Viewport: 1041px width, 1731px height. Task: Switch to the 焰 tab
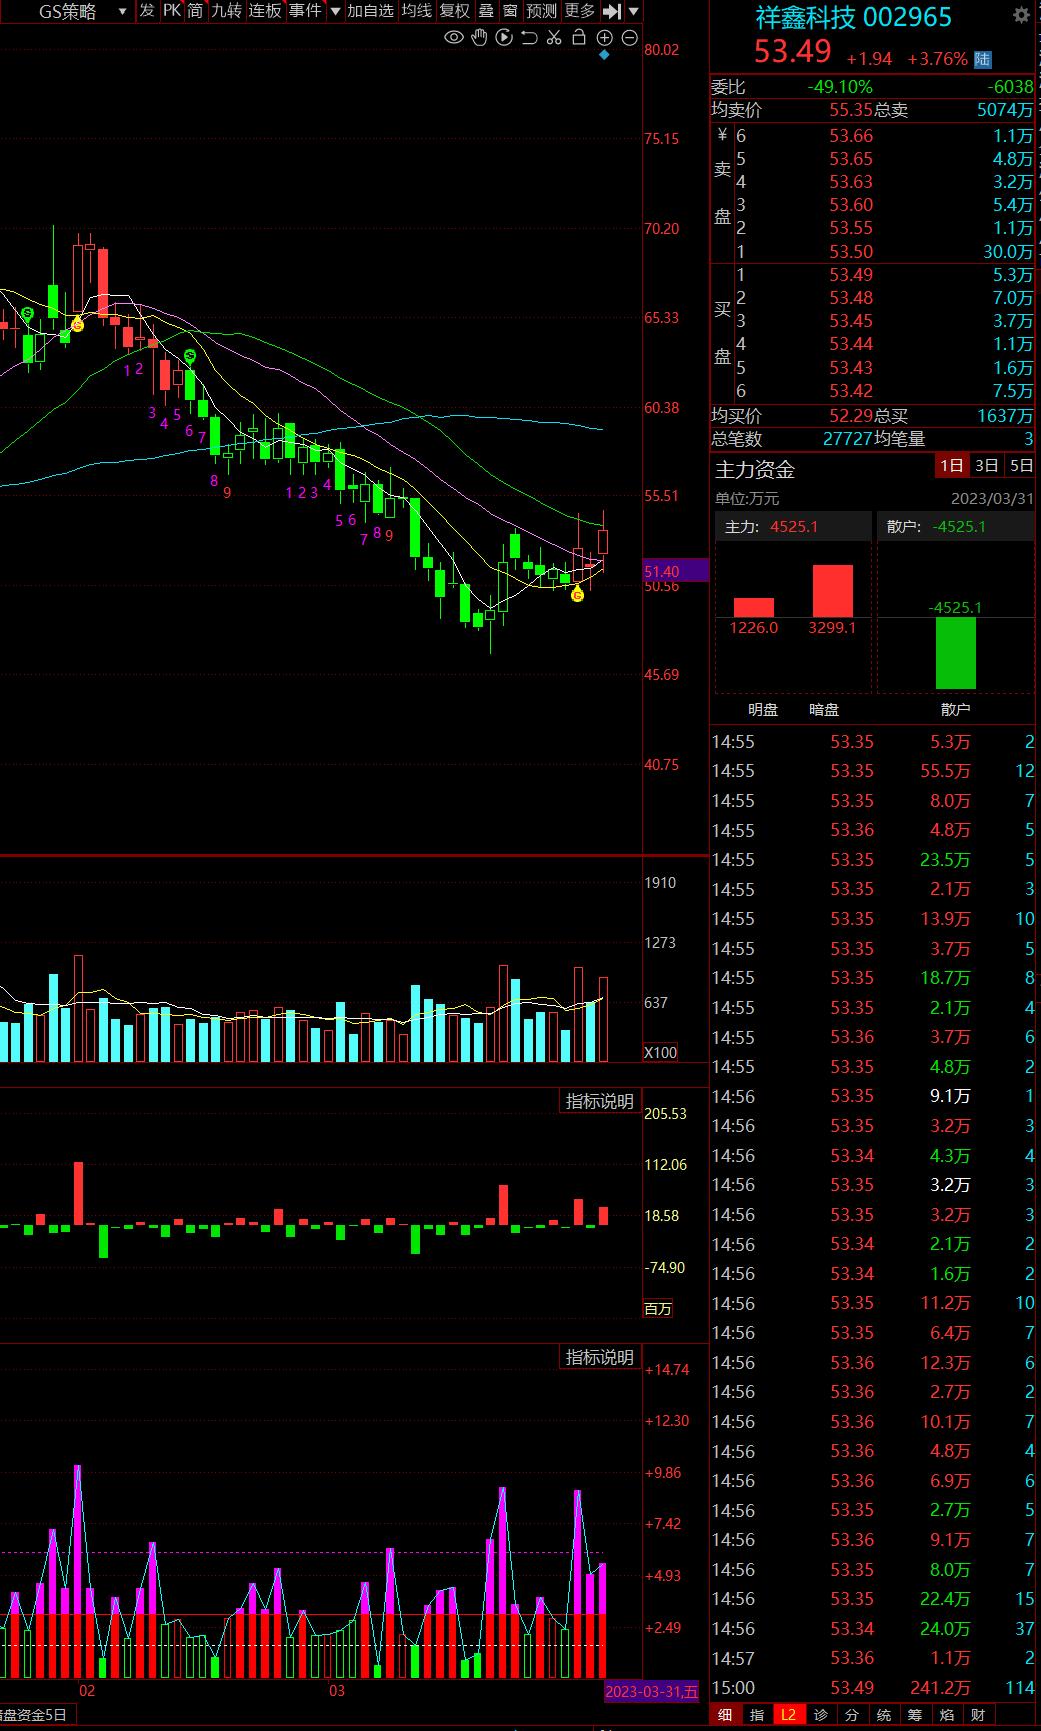point(947,1714)
